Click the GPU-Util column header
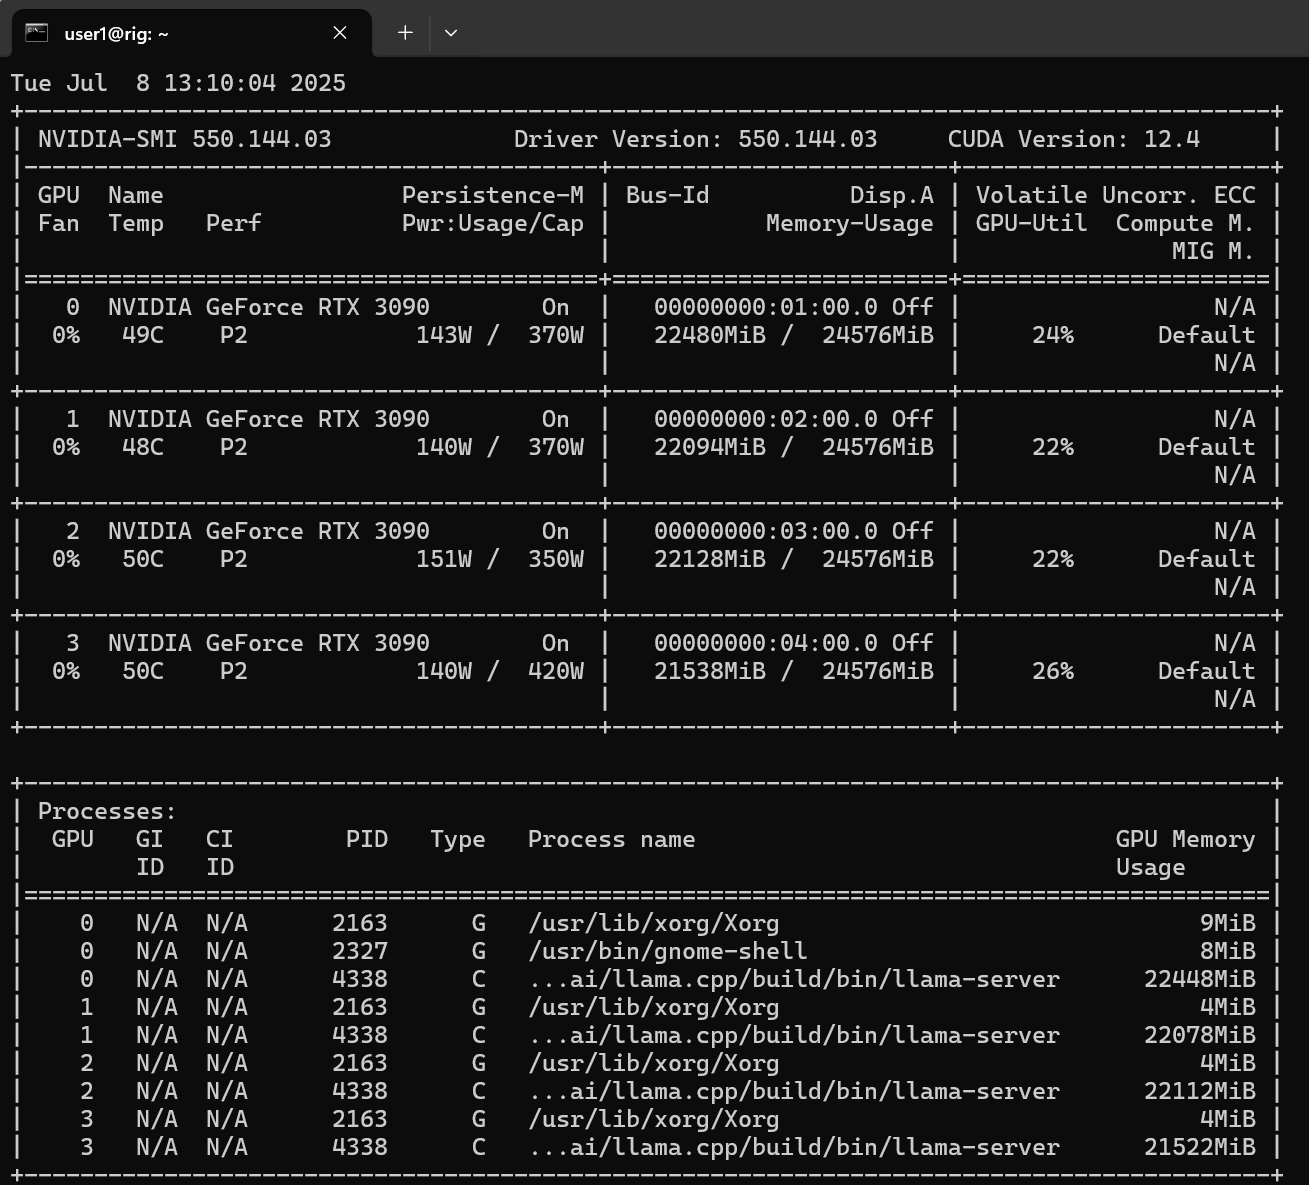Viewport: 1309px width, 1185px height. pyautogui.click(x=1032, y=224)
